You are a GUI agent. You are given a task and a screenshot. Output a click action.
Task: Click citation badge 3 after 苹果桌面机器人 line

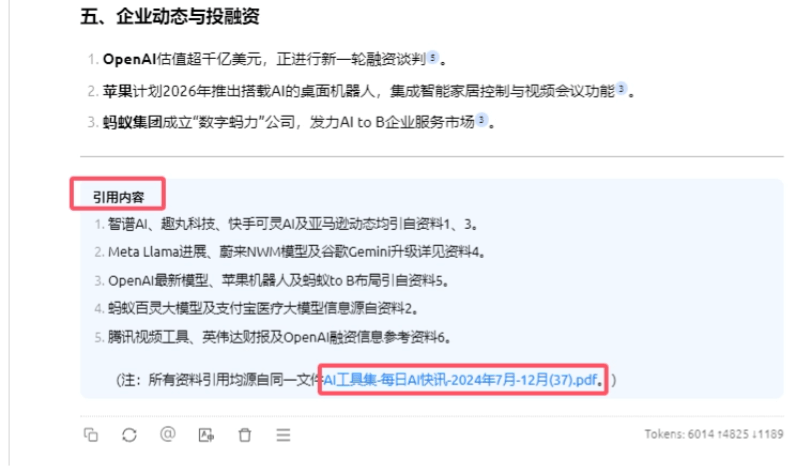pyautogui.click(x=621, y=89)
